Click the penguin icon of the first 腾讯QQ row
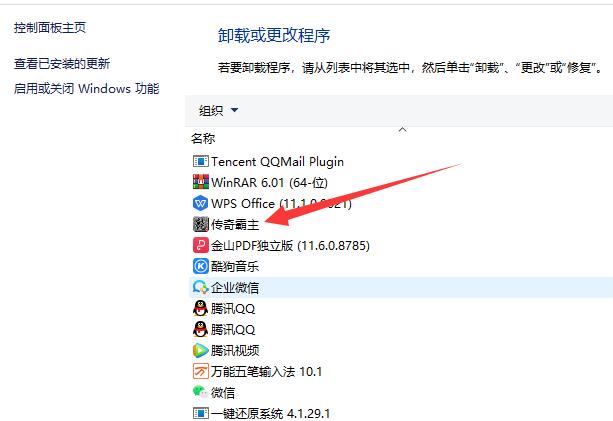This screenshot has height=421, width=613. point(201,308)
